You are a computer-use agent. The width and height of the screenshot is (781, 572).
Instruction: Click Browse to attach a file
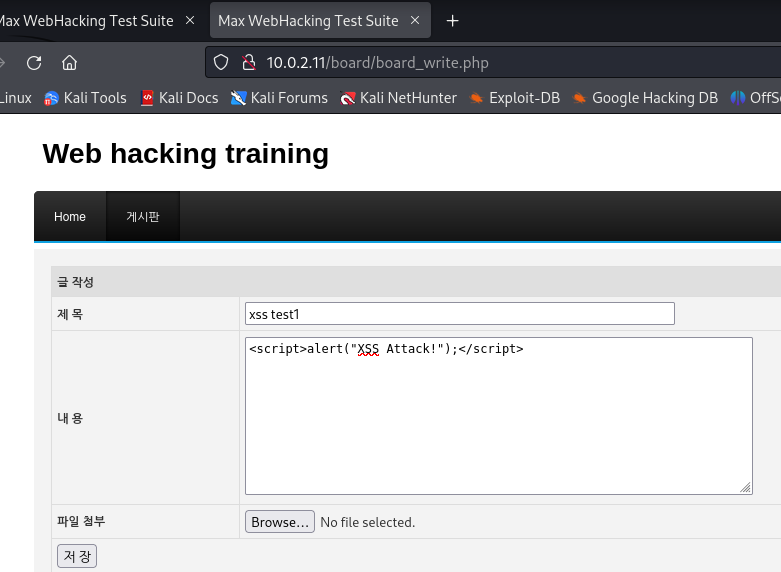[x=280, y=522]
